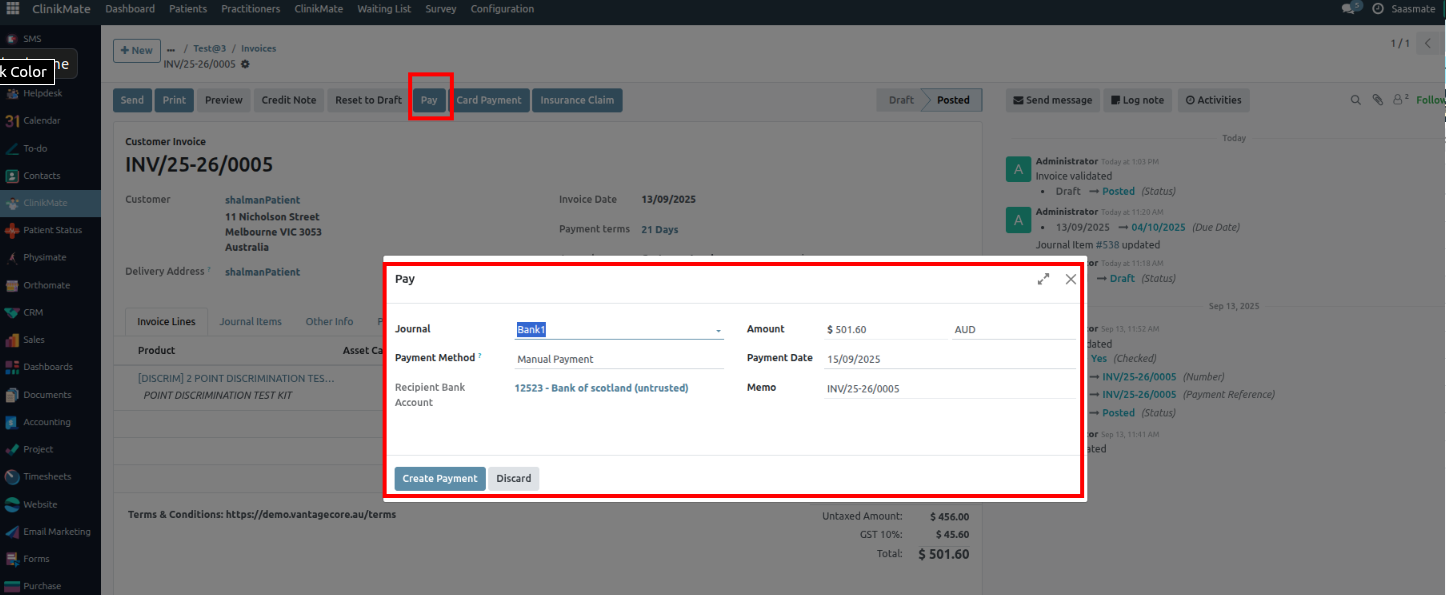The width and height of the screenshot is (1446, 595).
Task: Open the Timesheets sidebar icon
Action: (12, 477)
